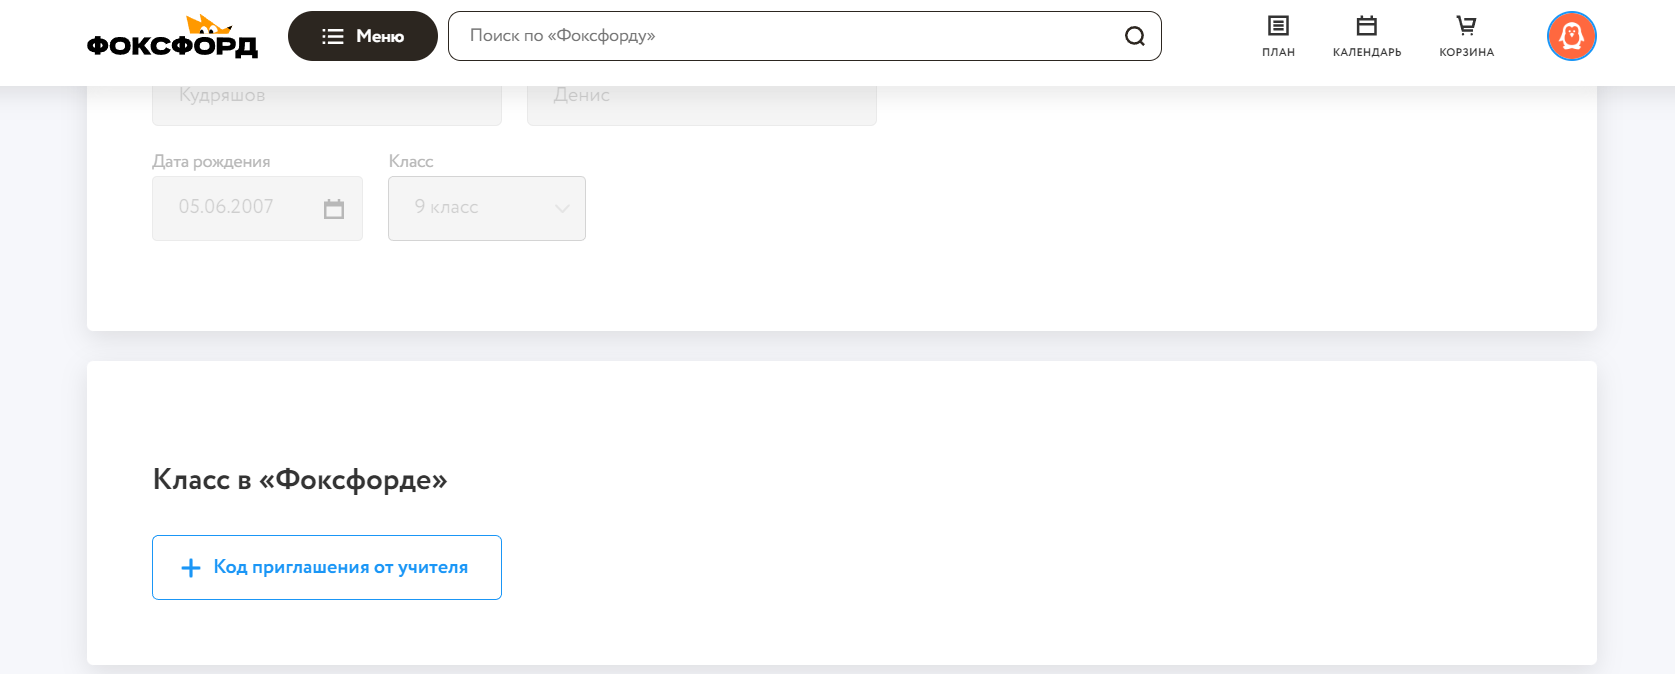Open the date picker calendar icon

(x=334, y=208)
